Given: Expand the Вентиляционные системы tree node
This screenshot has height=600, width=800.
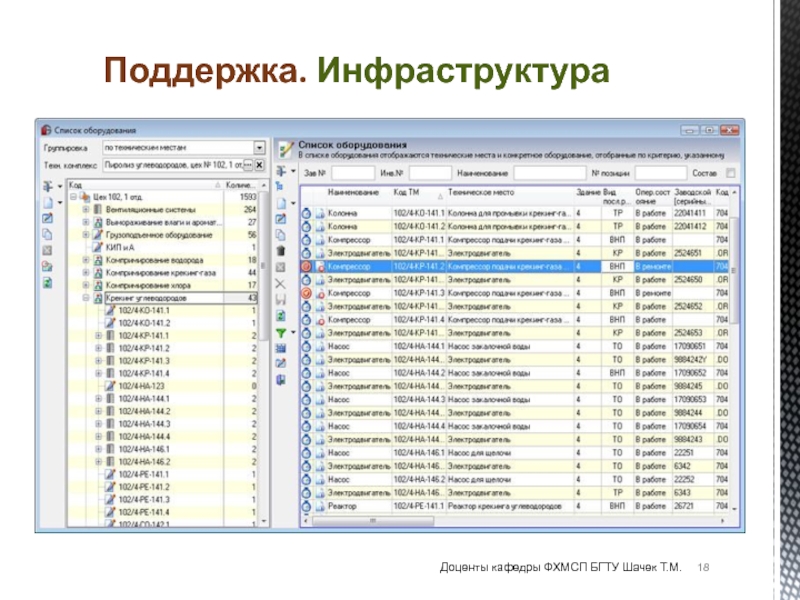Looking at the screenshot, I should coord(85,210).
